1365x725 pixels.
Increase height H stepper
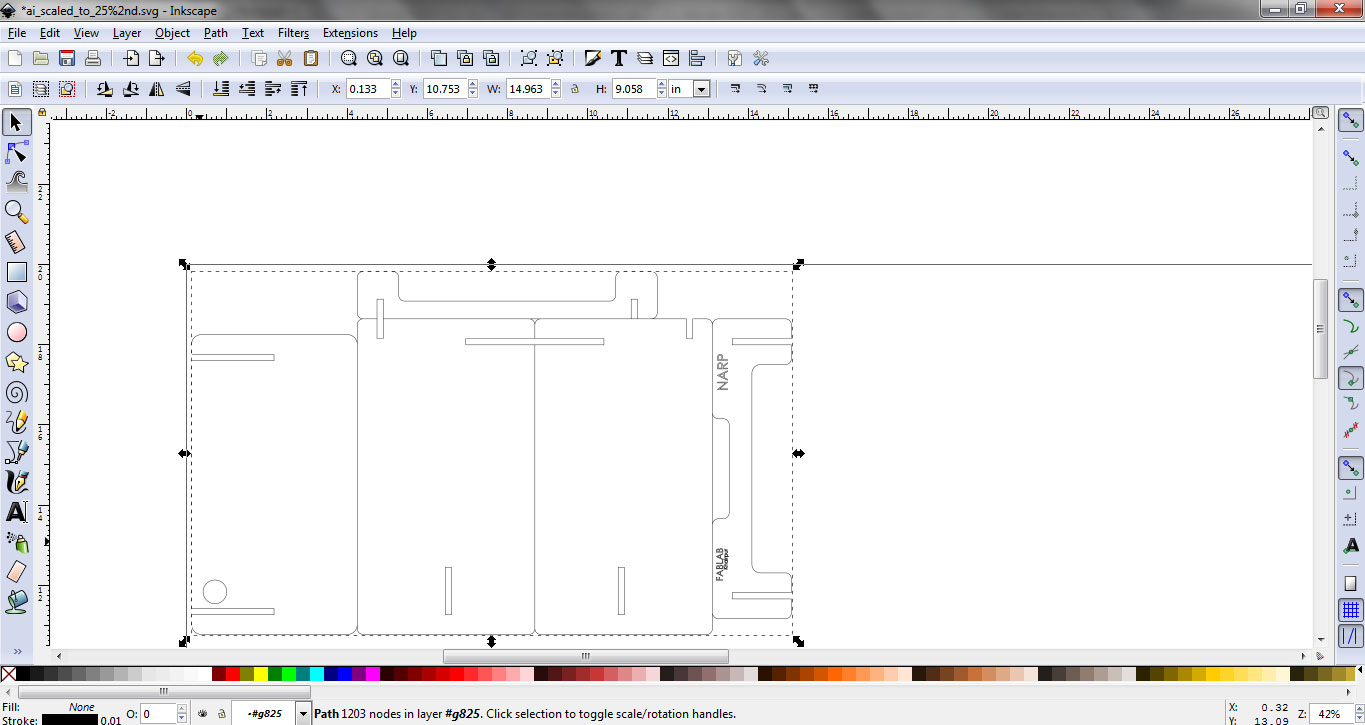click(663, 85)
